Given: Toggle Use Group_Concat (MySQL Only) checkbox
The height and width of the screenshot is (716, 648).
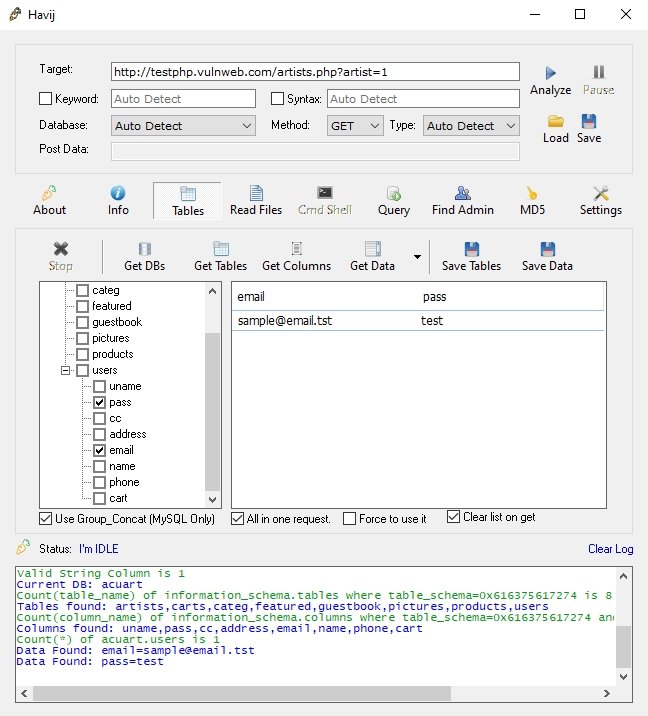Looking at the screenshot, I should pos(45,518).
